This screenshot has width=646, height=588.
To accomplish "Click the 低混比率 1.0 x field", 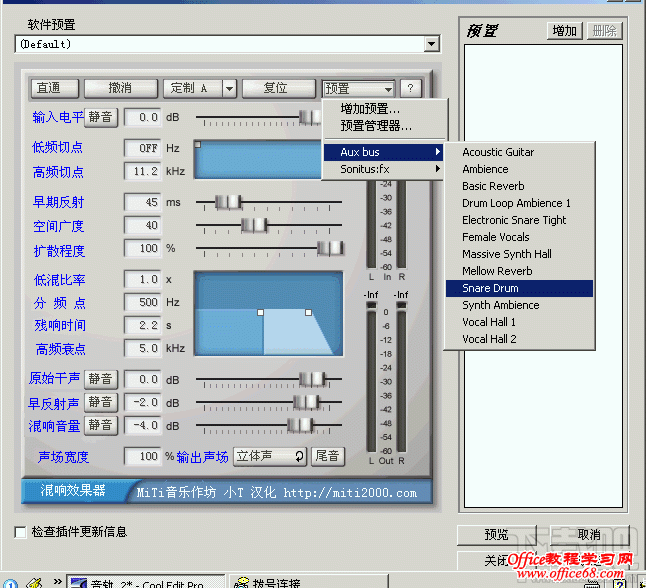I will pyautogui.click(x=143, y=280).
